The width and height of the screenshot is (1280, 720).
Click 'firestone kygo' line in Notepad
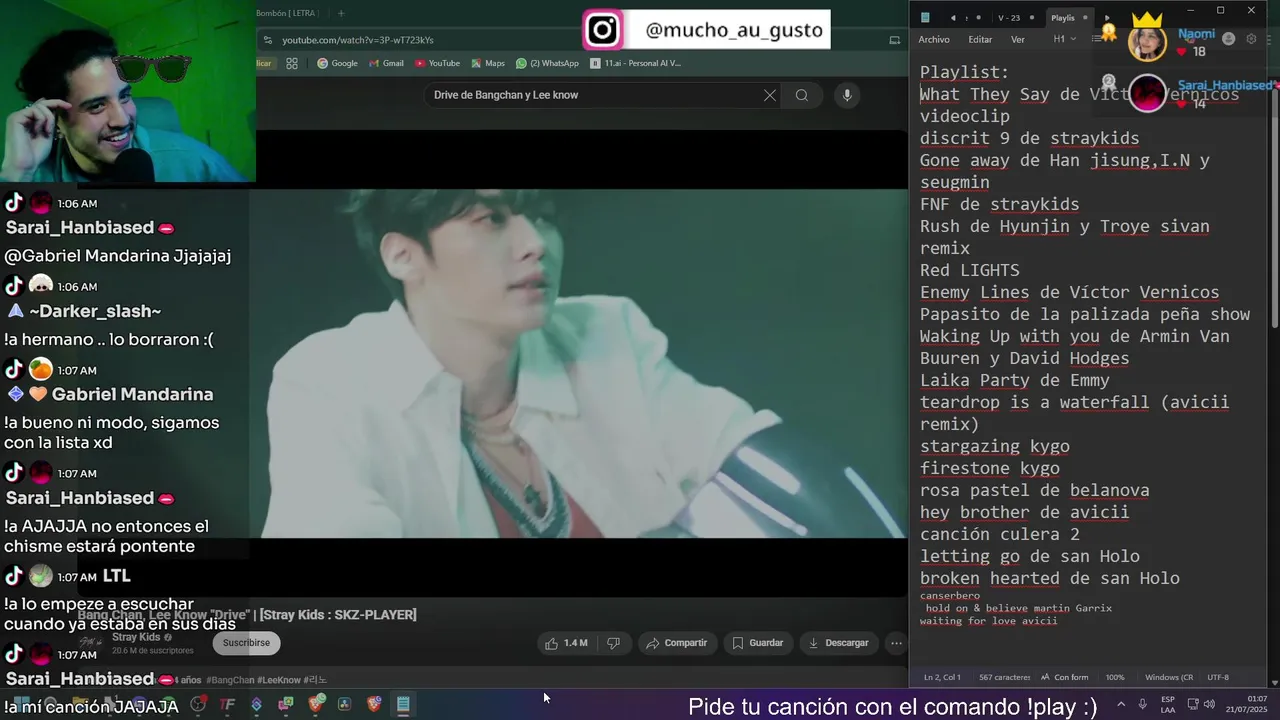[989, 468]
